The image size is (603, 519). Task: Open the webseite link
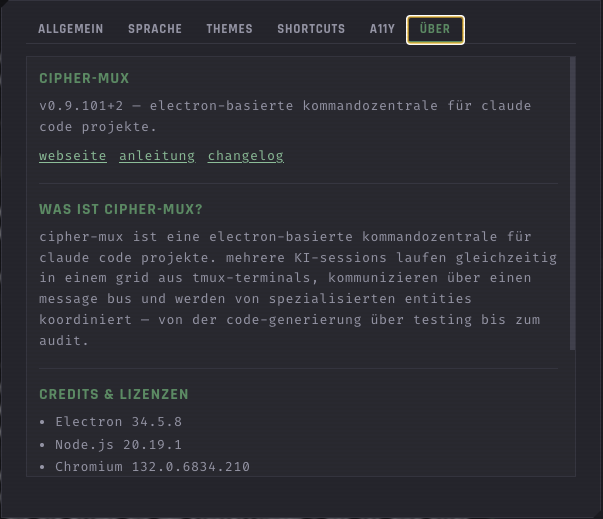point(73,156)
